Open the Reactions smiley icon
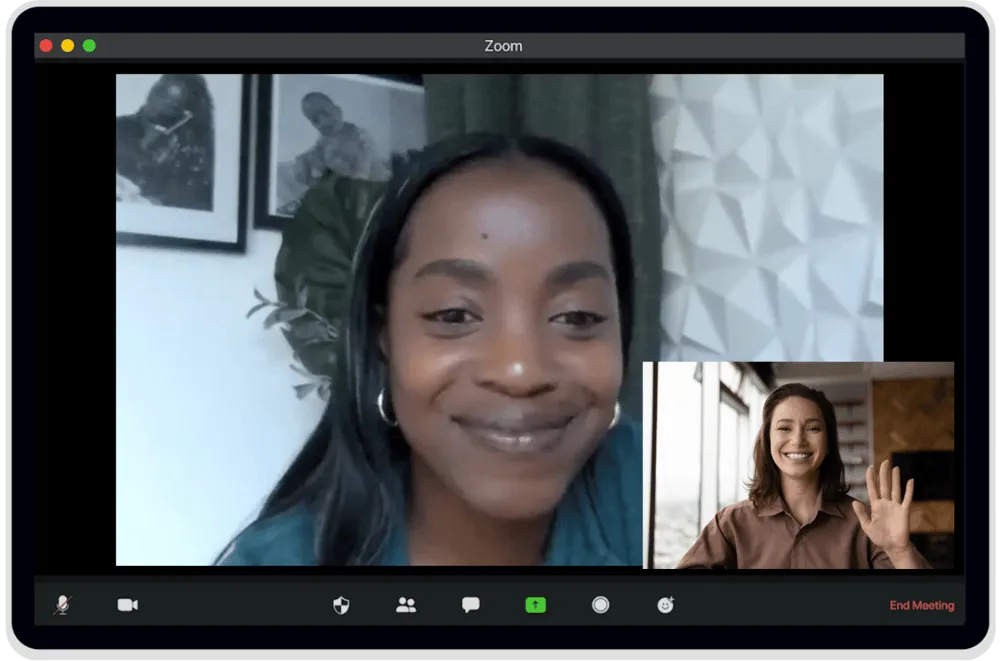The height and width of the screenshot is (661, 1000). [x=665, y=605]
